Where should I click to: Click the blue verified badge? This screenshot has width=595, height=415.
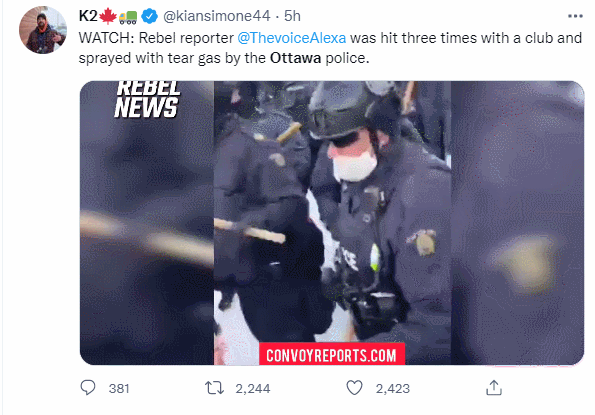point(150,16)
